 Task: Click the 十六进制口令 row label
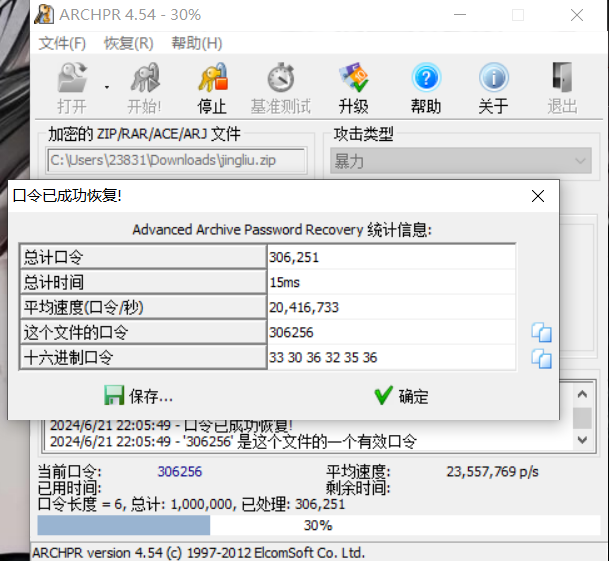click(x=143, y=357)
